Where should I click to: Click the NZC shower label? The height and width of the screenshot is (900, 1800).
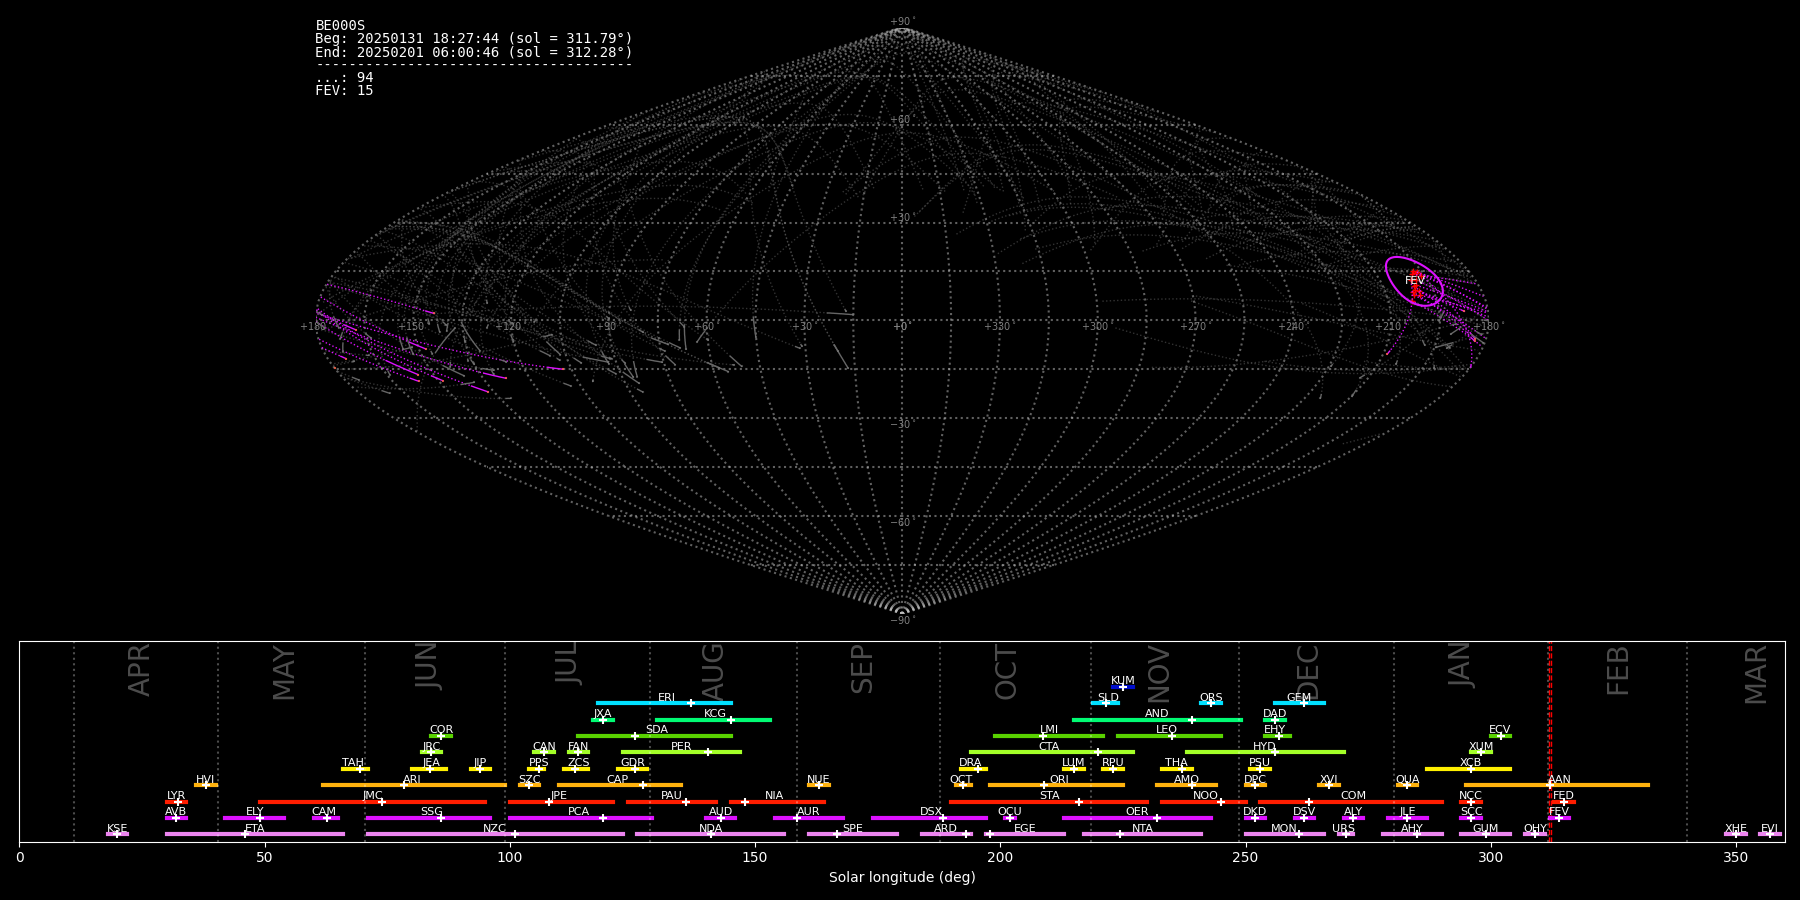pyautogui.click(x=495, y=829)
